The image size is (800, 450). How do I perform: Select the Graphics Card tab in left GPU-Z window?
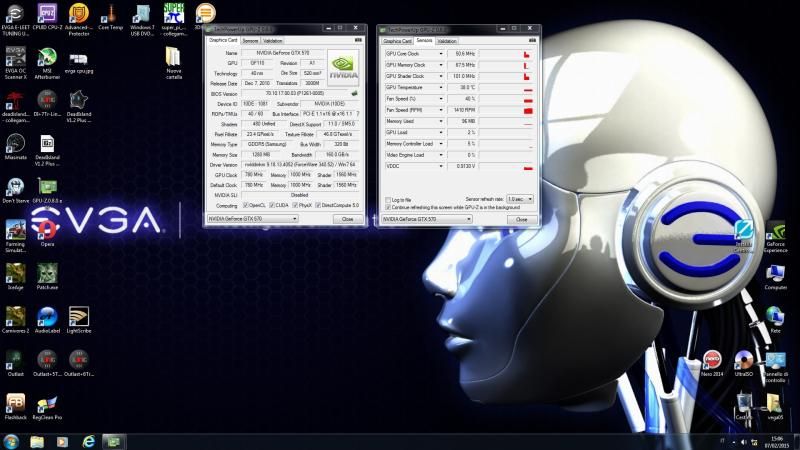[x=223, y=40]
